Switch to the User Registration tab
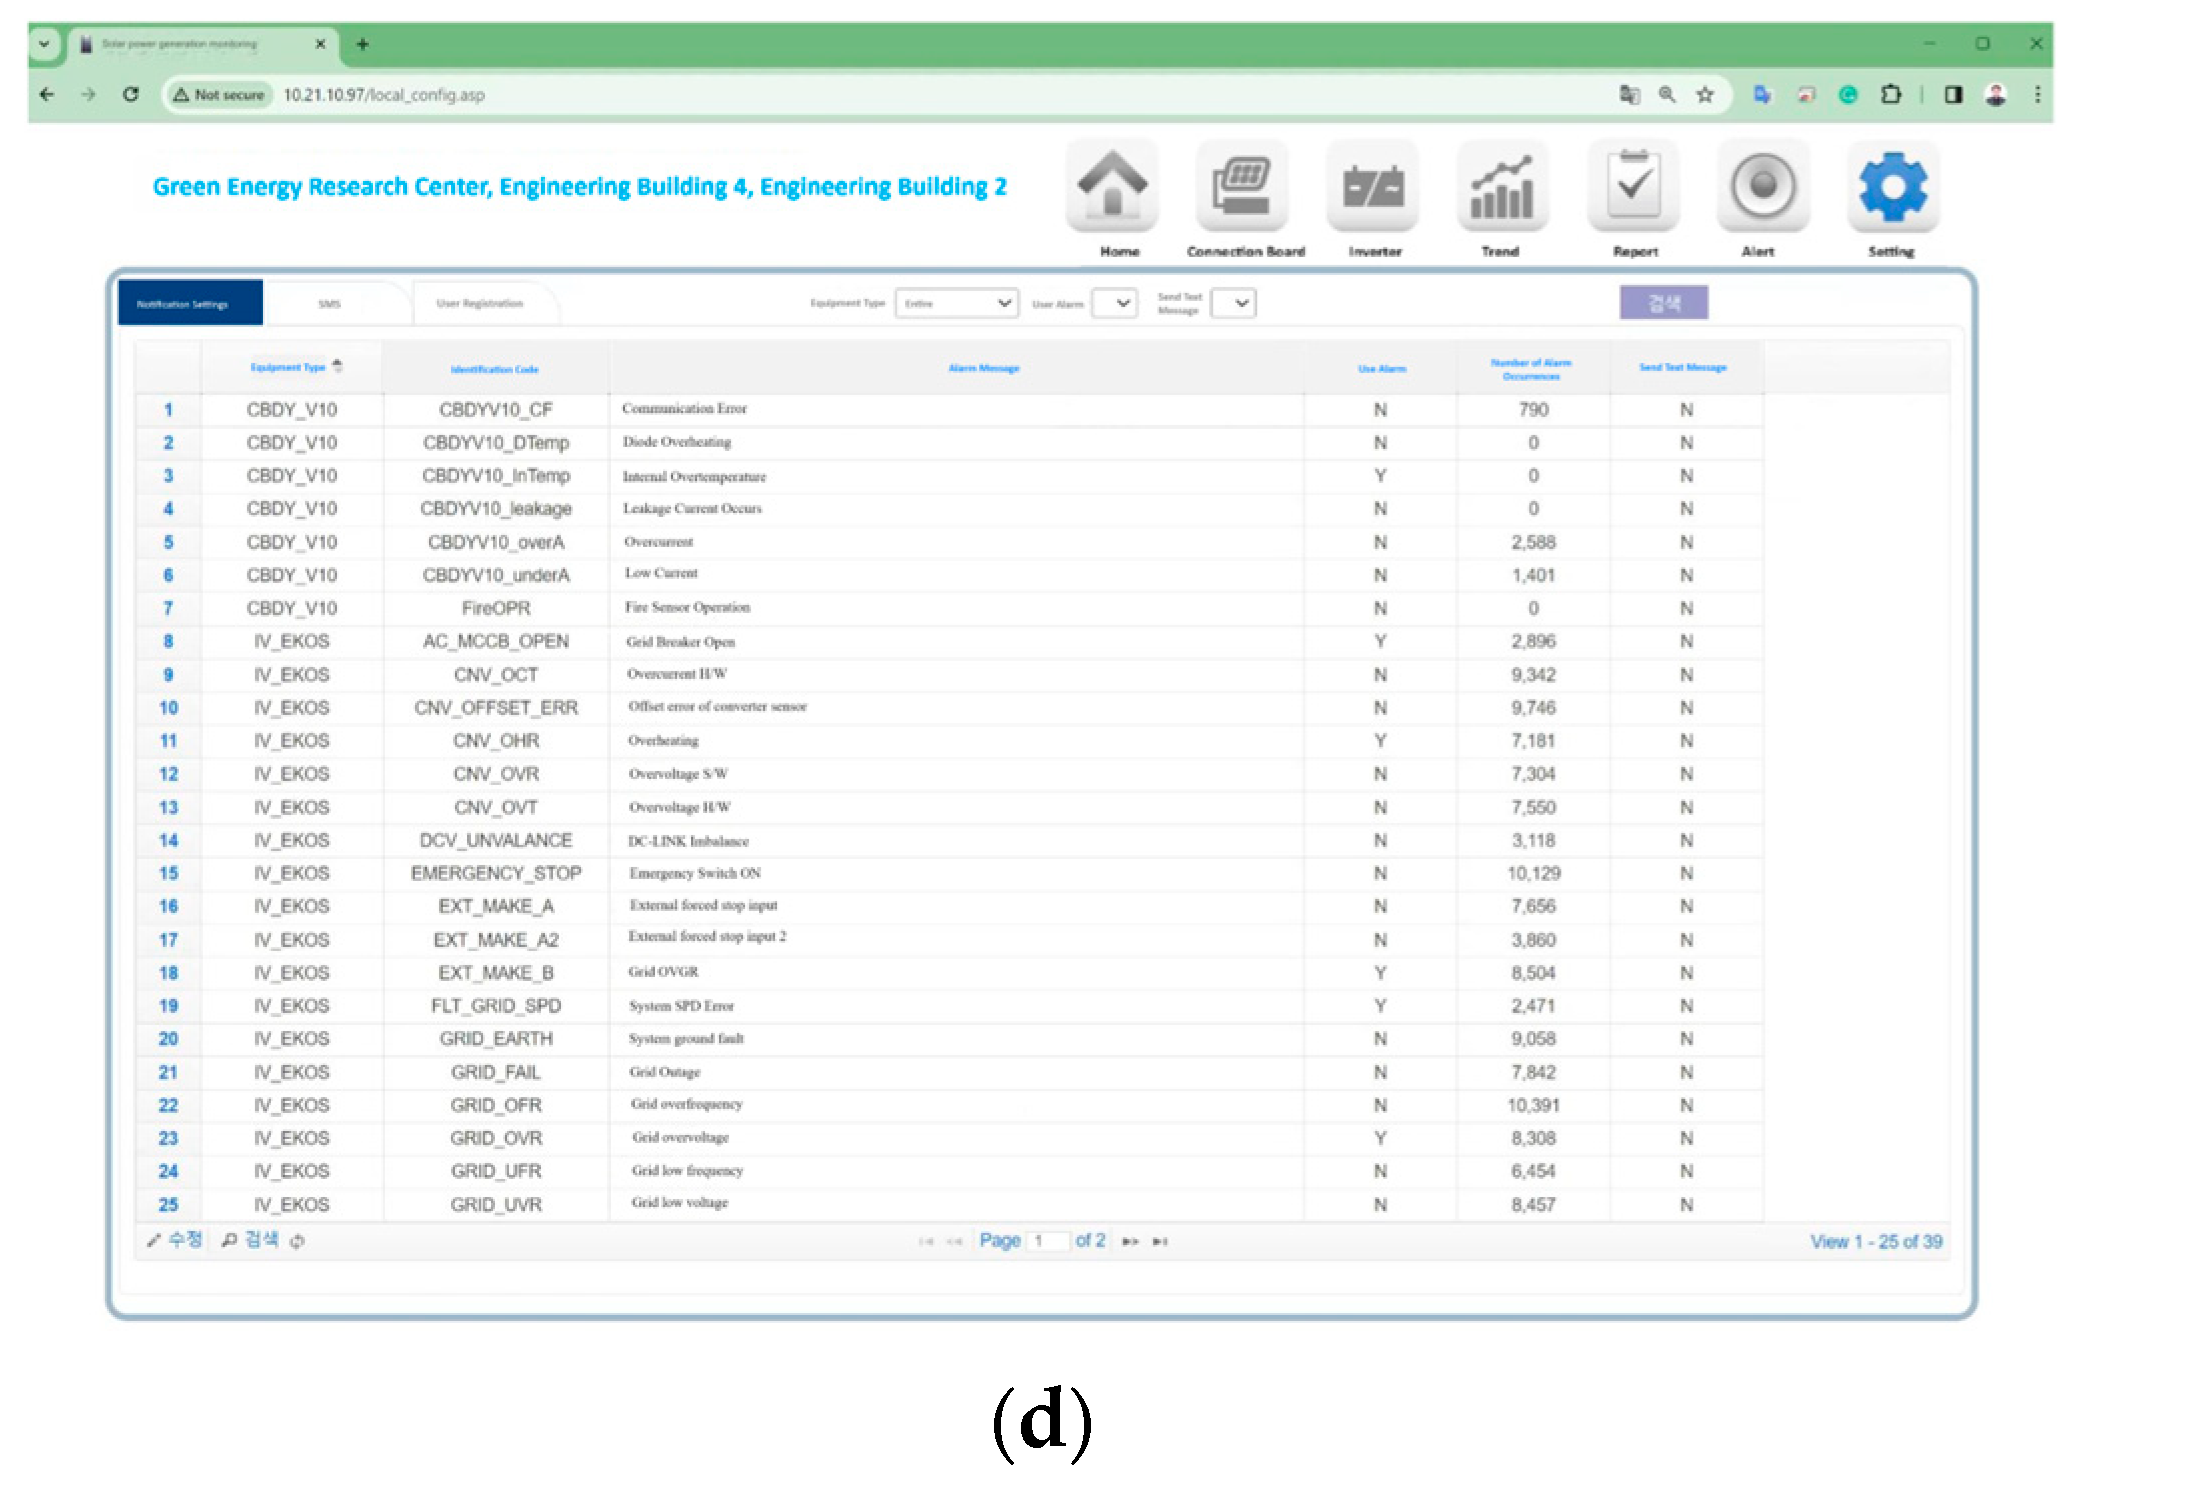This screenshot has height=1502, width=2208. (x=480, y=304)
